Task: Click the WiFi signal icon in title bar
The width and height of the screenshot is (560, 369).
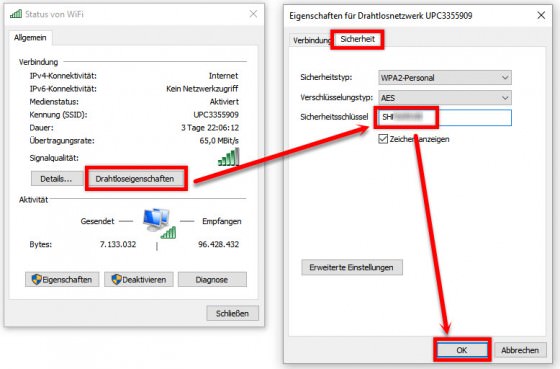Action: 16,14
